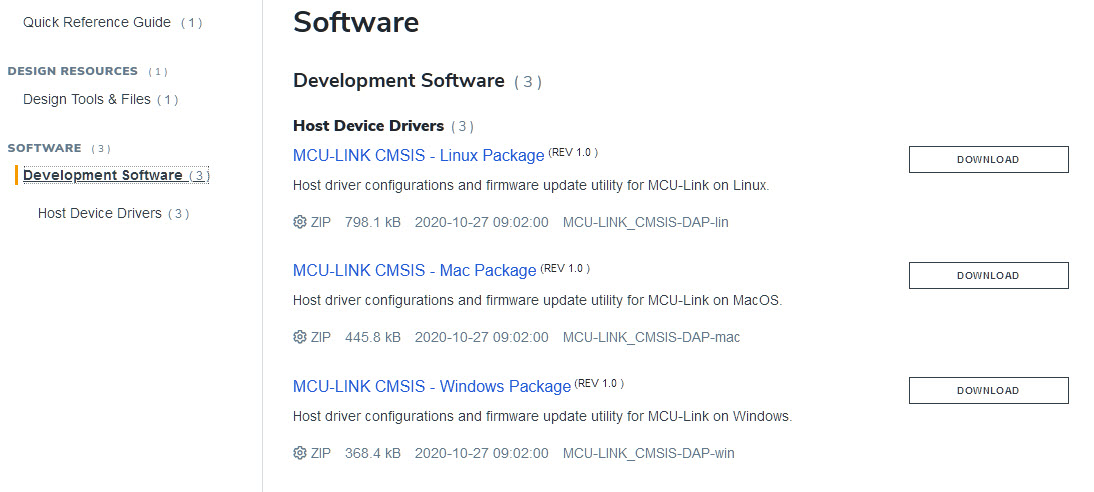The width and height of the screenshot is (1094, 492).
Task: Download the MCU-LINK CMSIS Mac Package
Action: (988, 275)
